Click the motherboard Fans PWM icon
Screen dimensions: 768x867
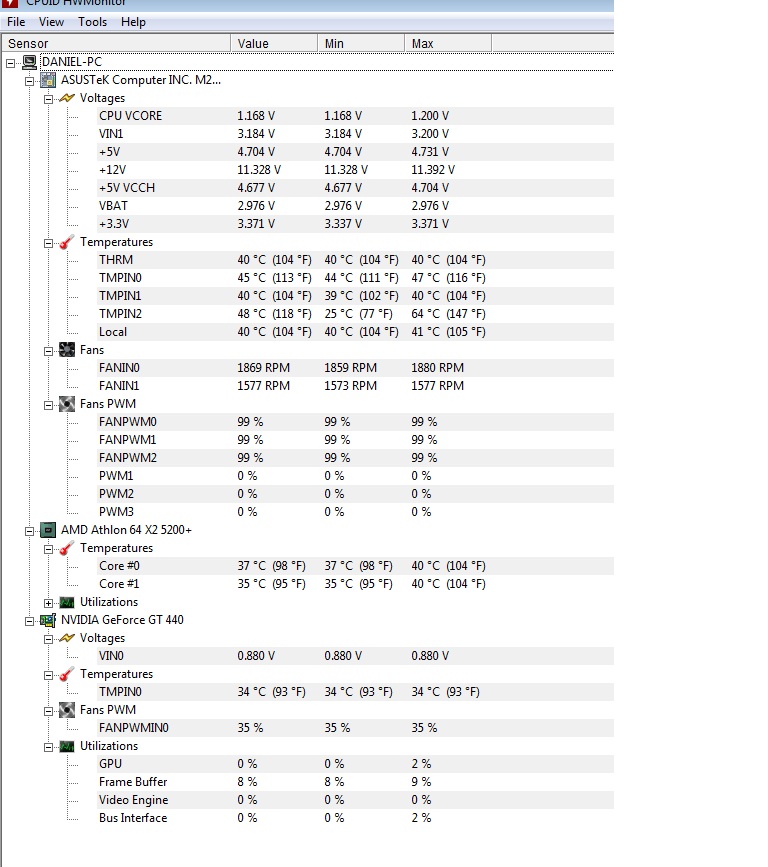[67, 404]
